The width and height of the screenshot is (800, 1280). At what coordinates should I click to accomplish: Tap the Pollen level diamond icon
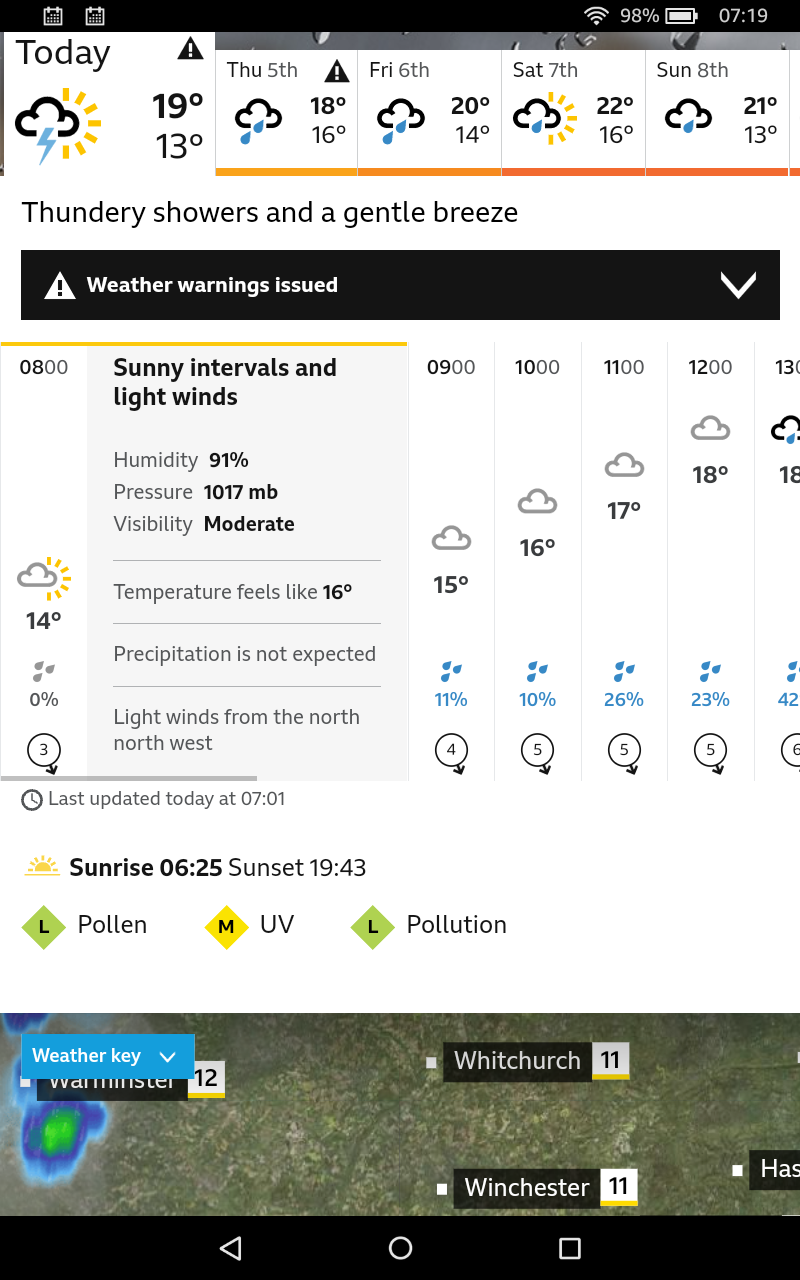(x=43, y=927)
